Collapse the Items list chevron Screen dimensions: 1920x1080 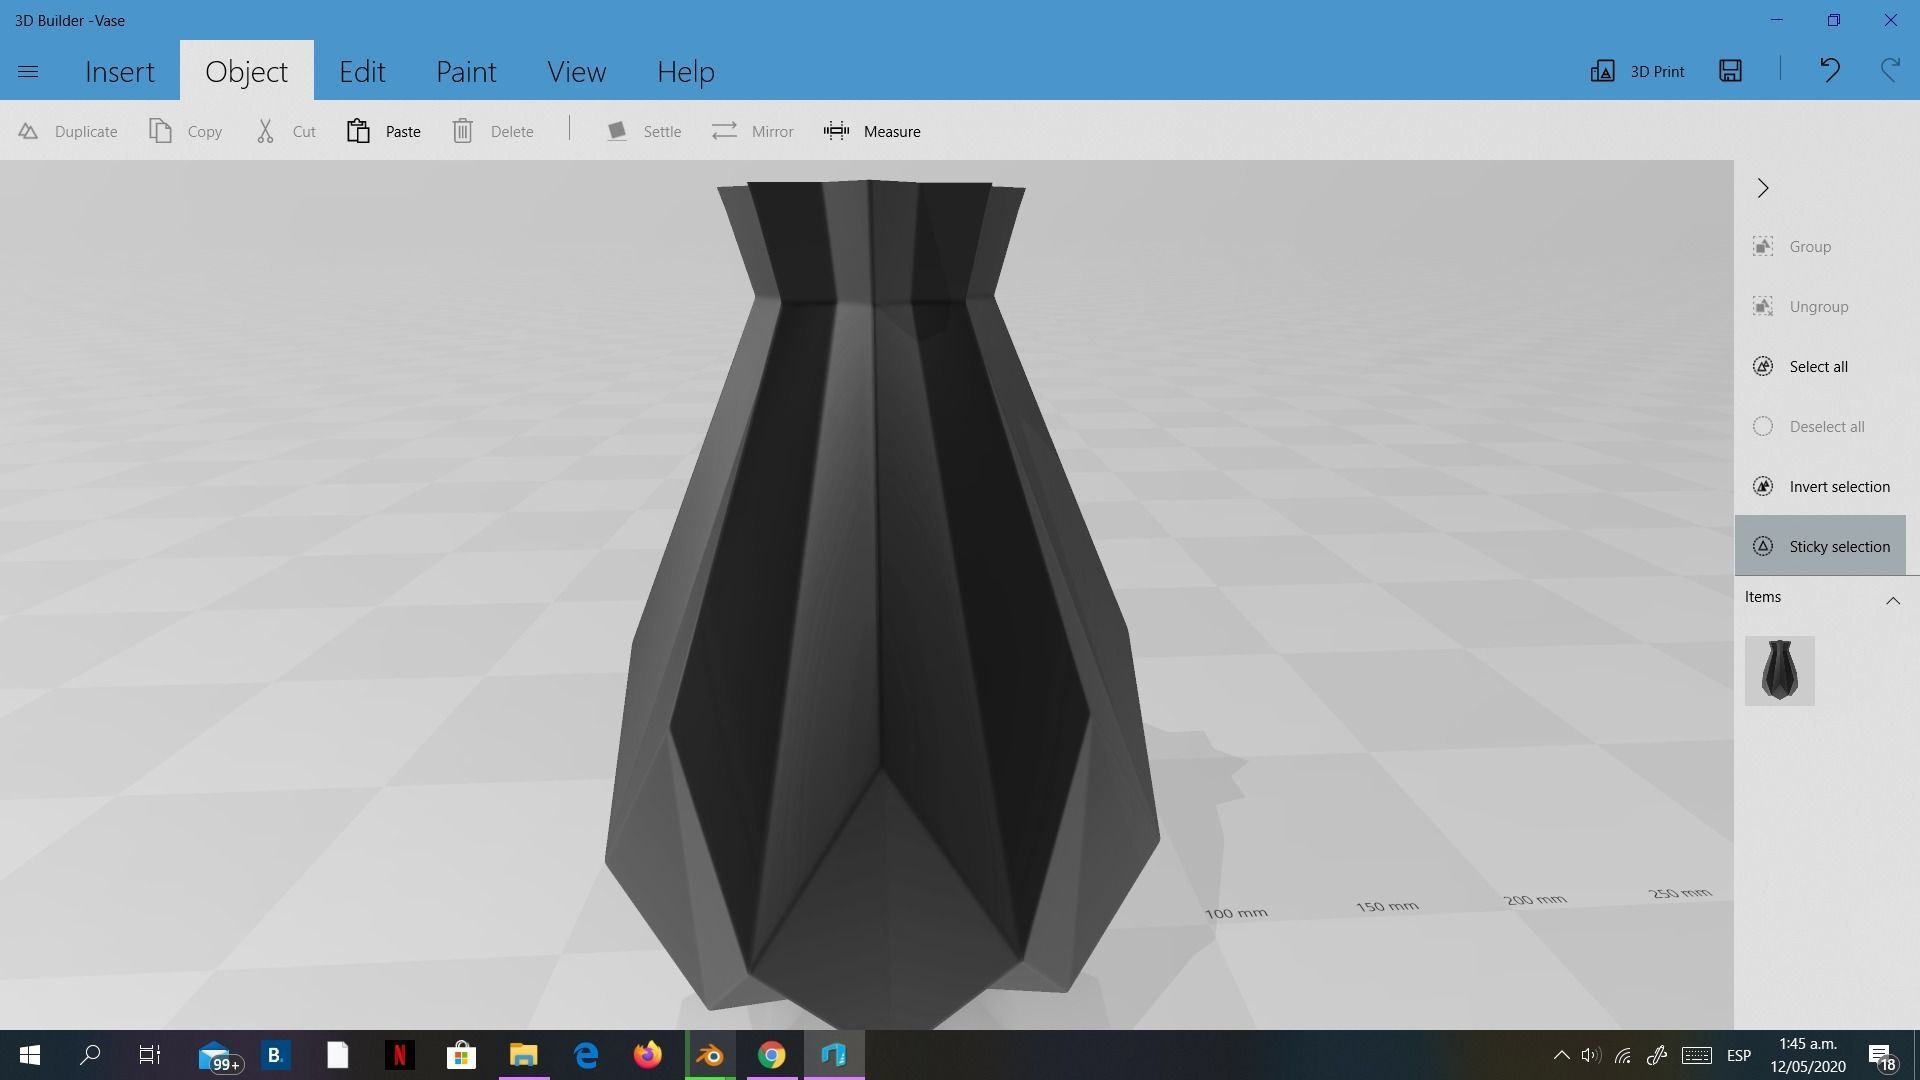click(1892, 600)
